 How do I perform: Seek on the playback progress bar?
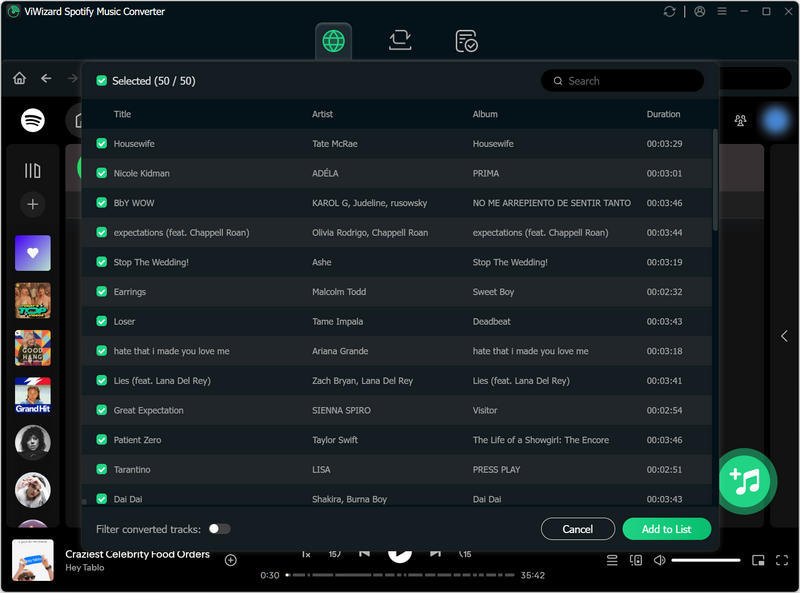pyautogui.click(x=399, y=575)
